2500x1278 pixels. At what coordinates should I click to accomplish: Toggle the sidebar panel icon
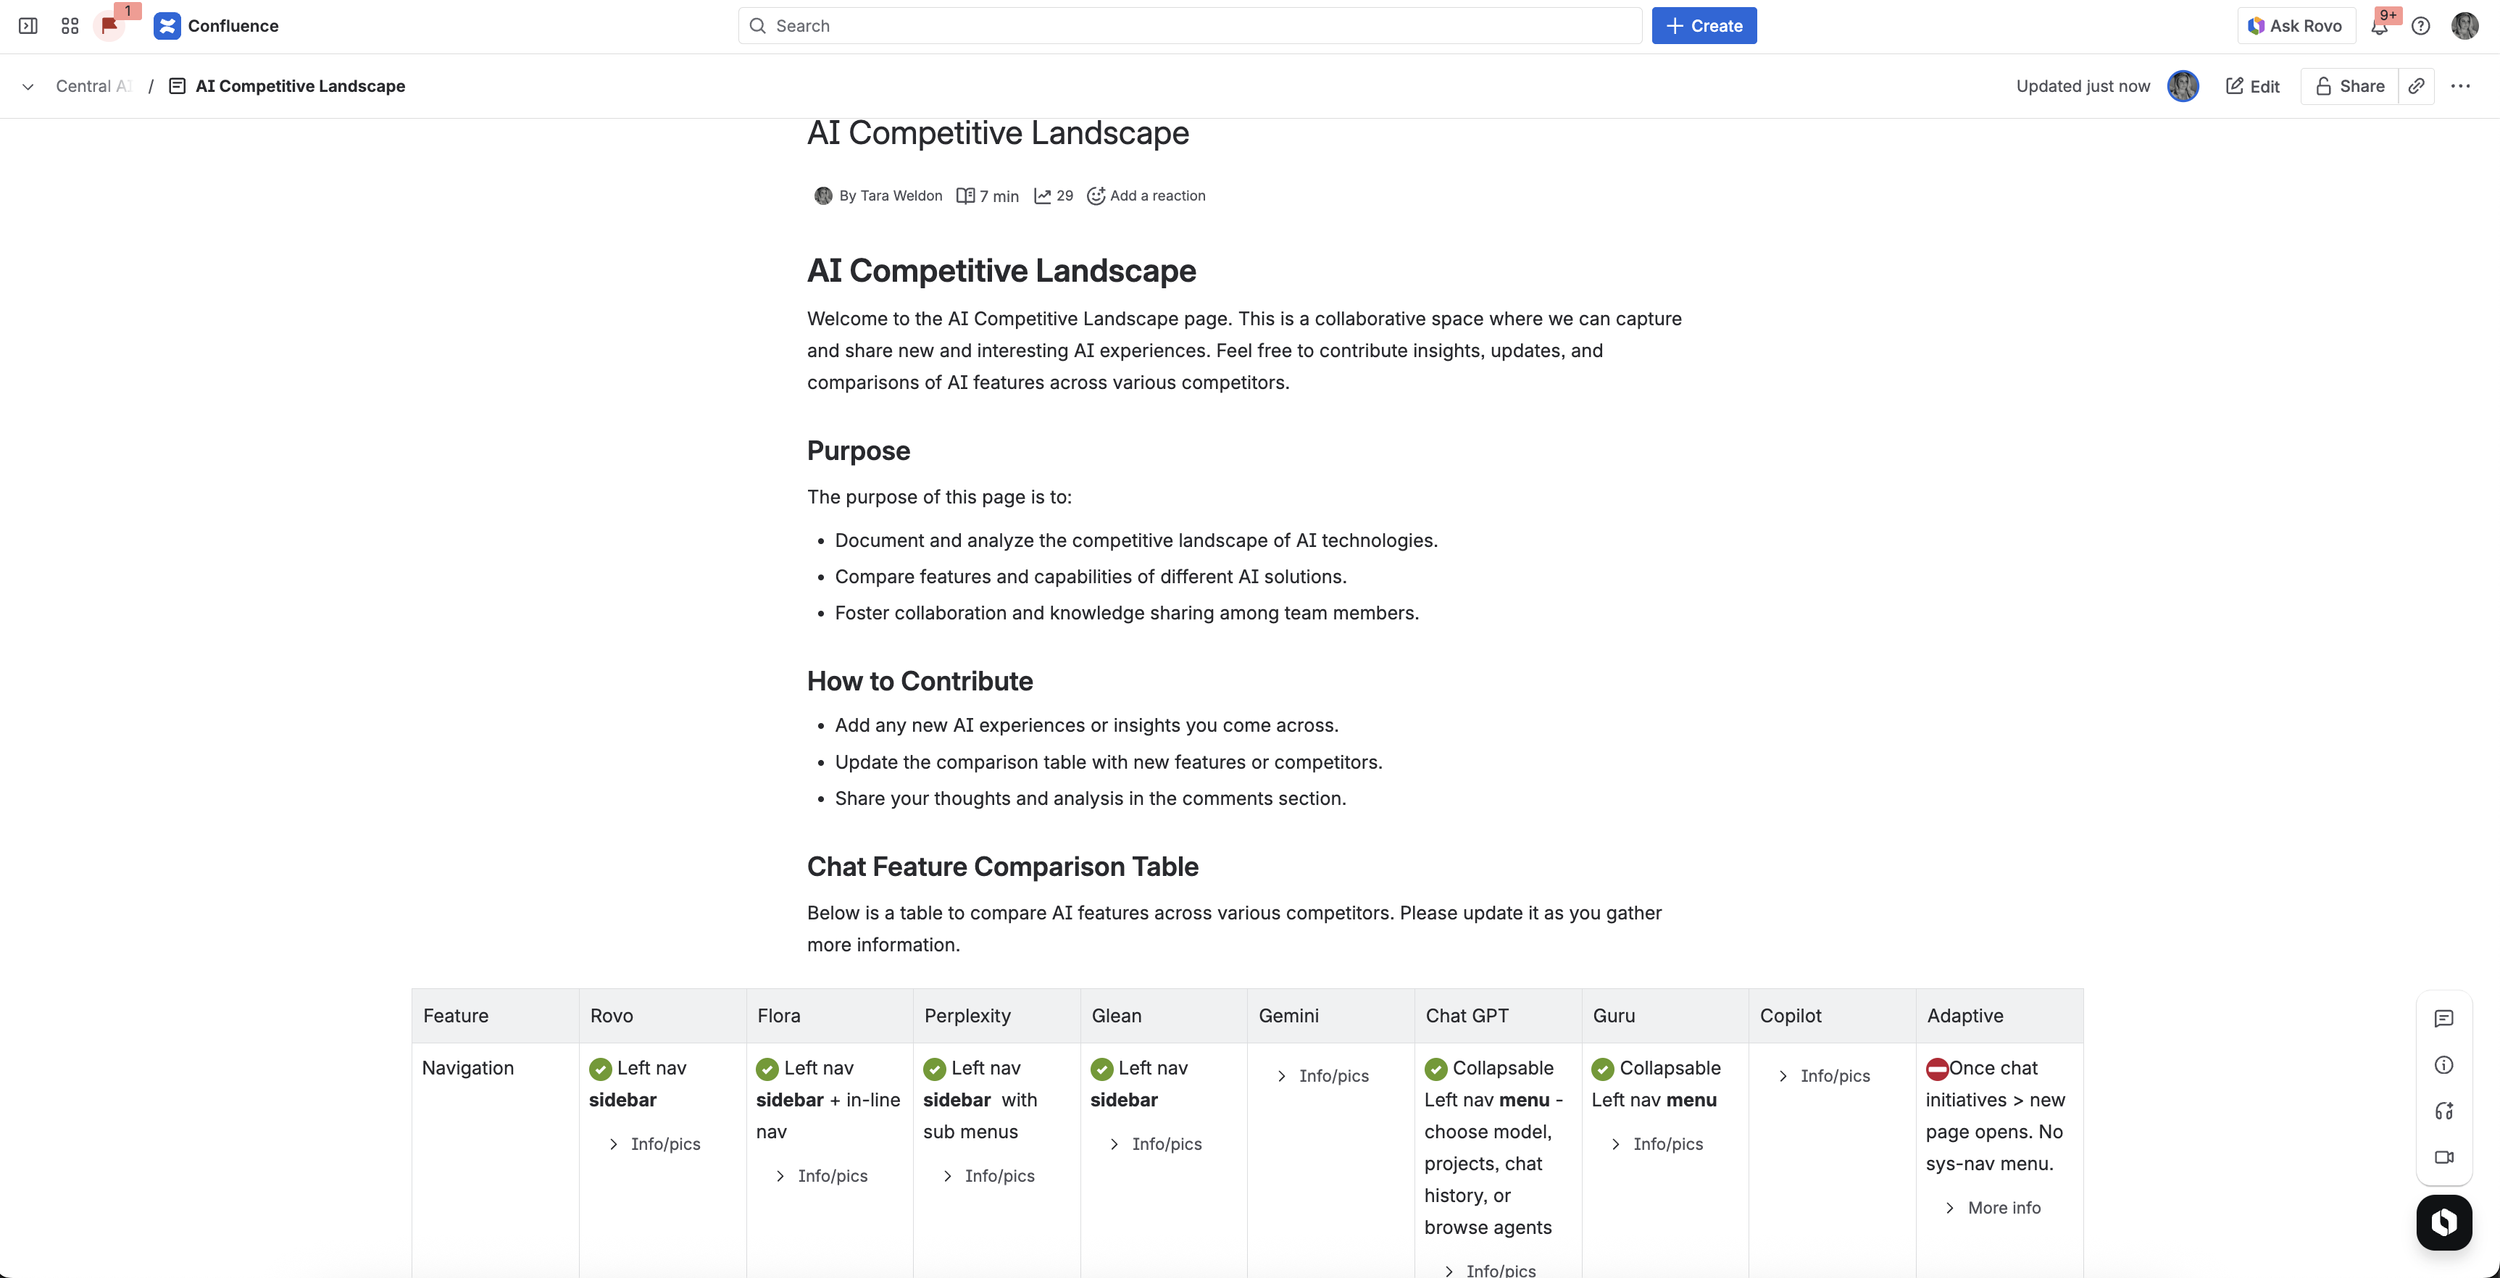pyautogui.click(x=28, y=26)
